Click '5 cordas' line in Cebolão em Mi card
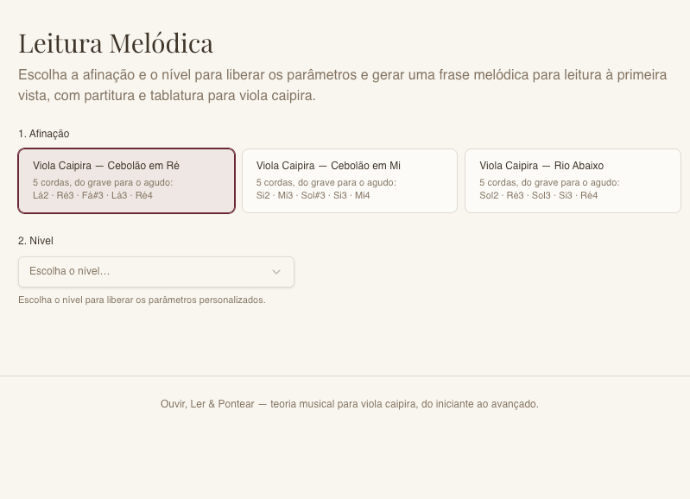The width and height of the screenshot is (690, 499). click(x=326, y=183)
